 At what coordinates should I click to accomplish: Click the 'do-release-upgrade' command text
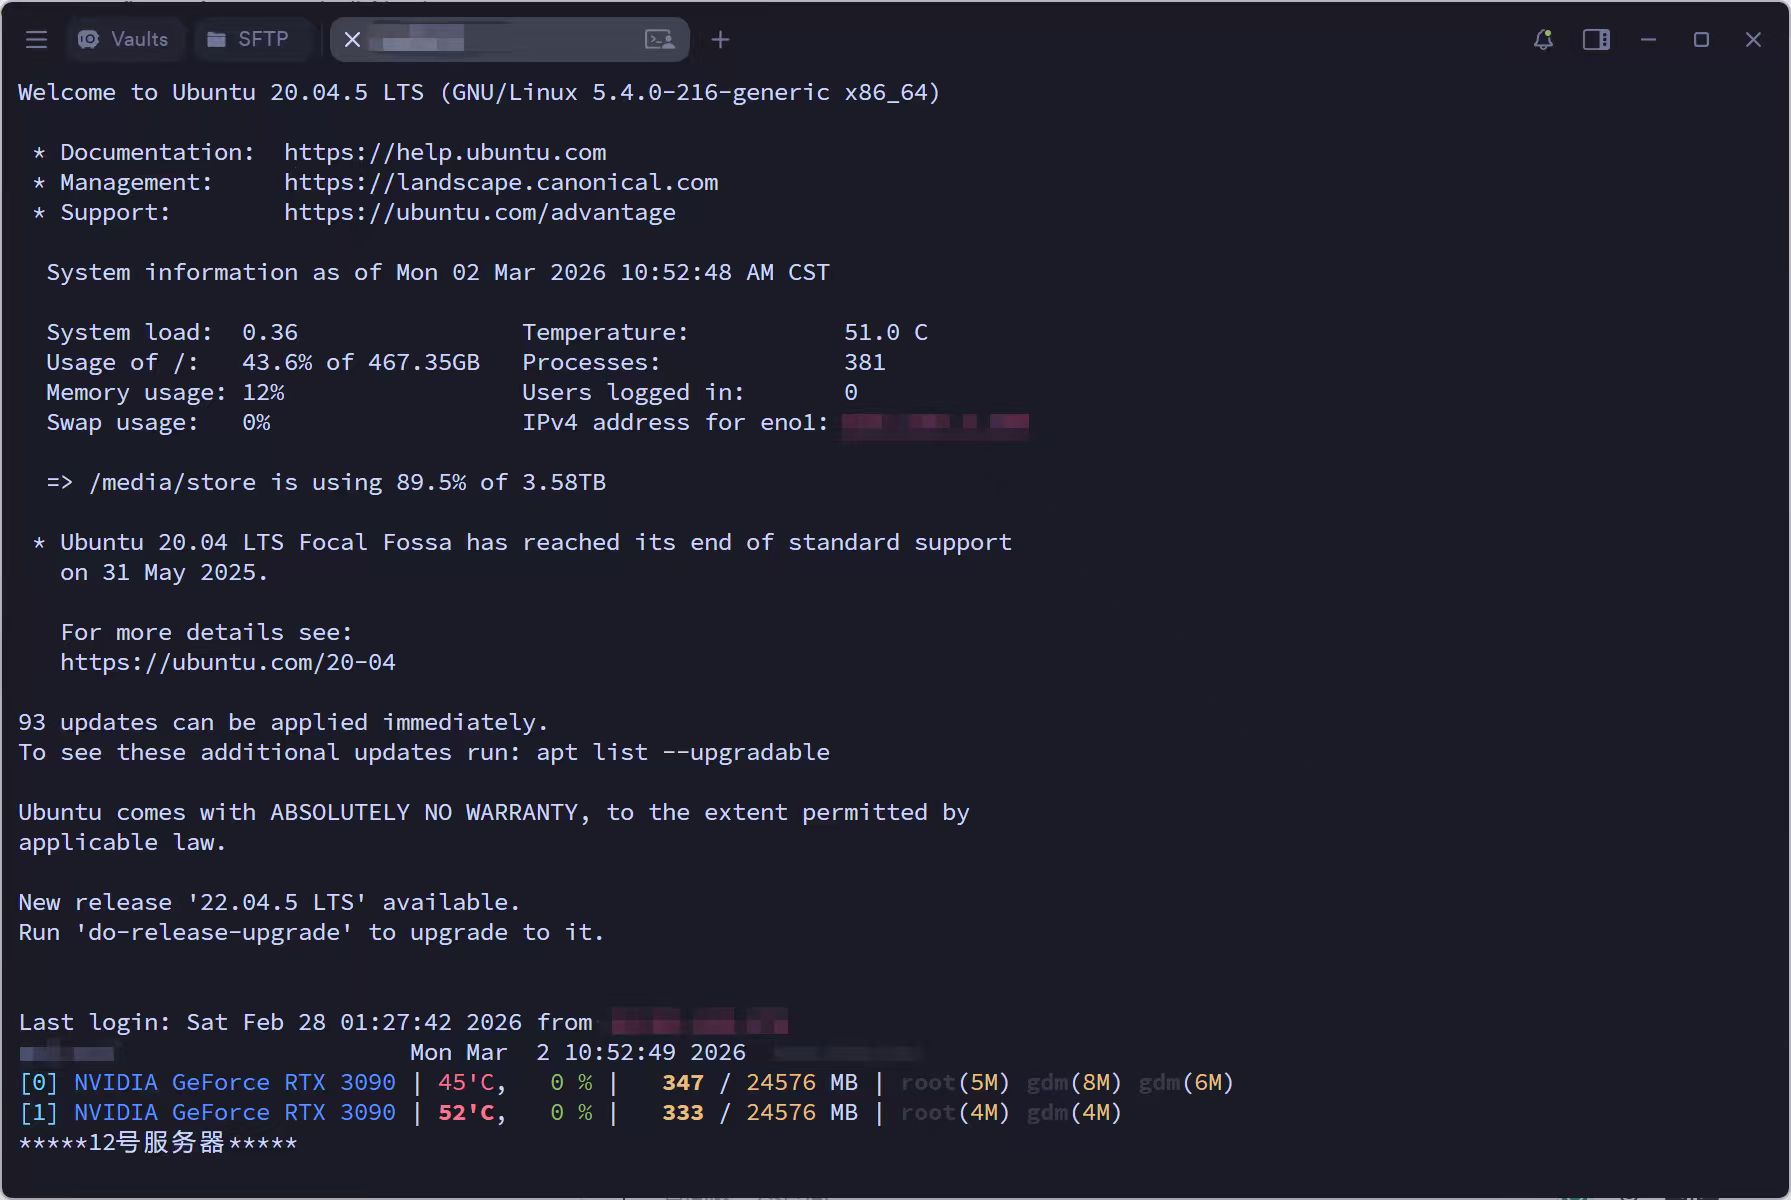pos(214,933)
